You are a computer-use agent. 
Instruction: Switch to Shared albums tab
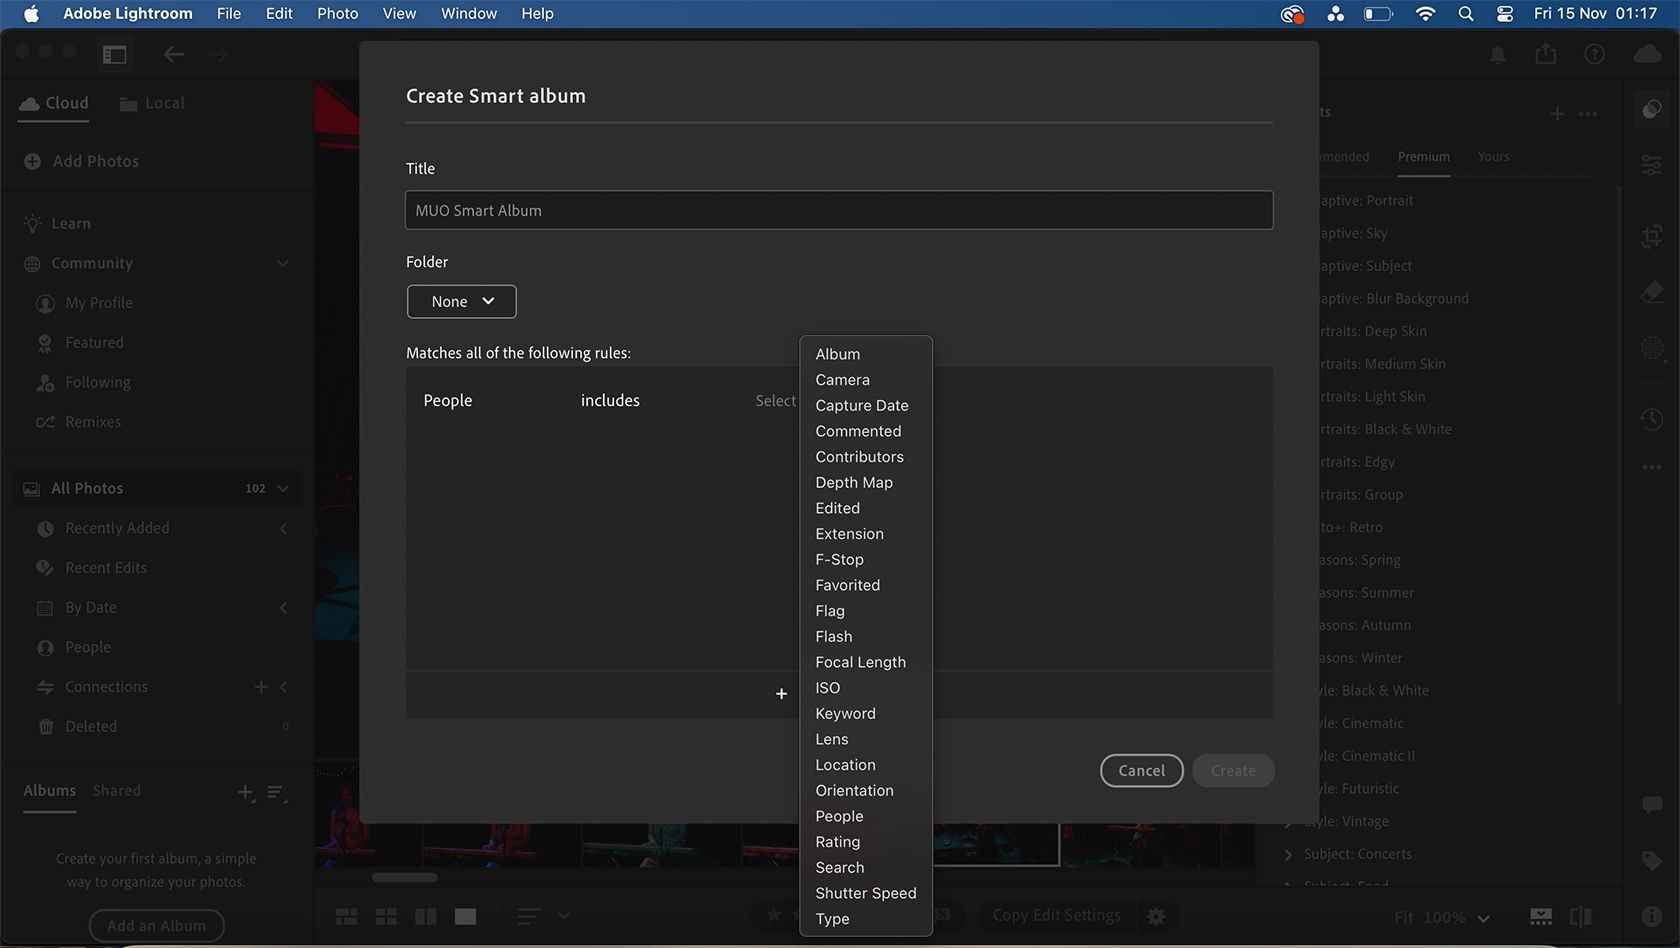coord(116,790)
